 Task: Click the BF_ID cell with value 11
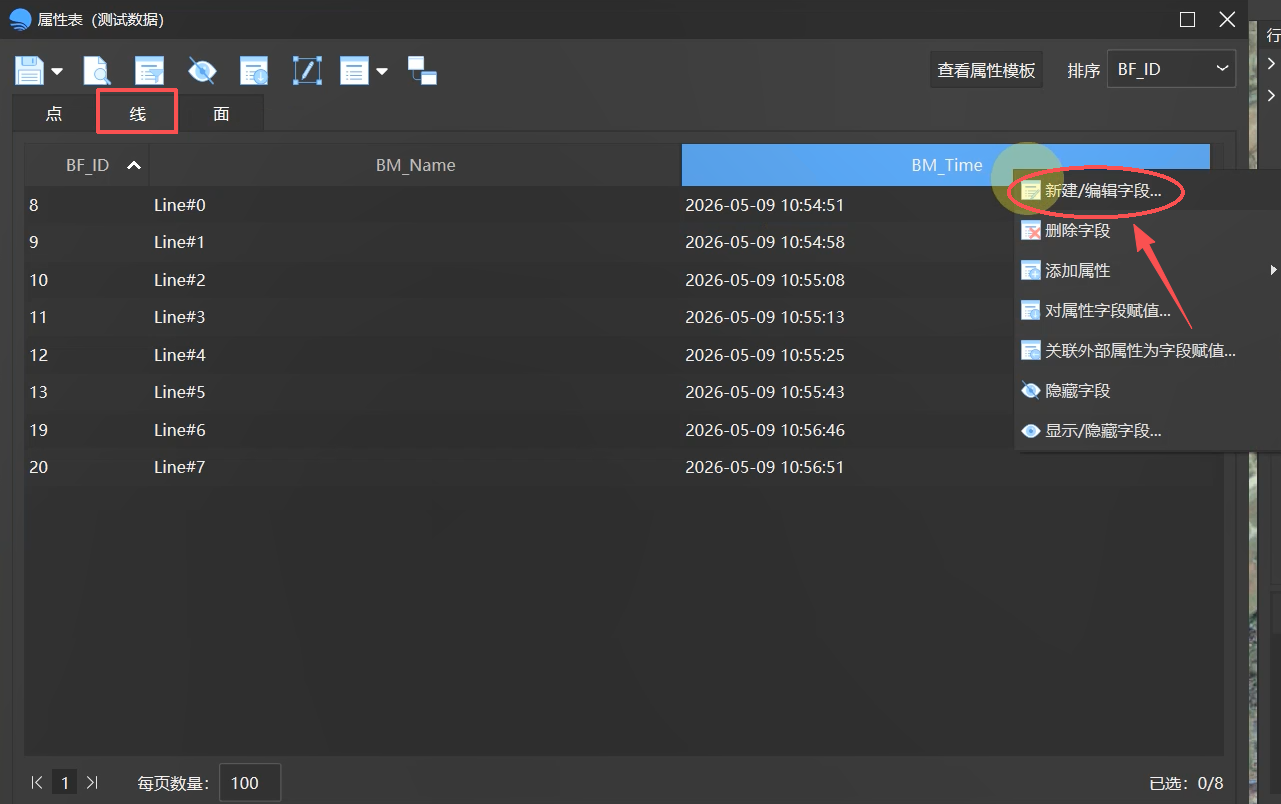click(x=87, y=317)
